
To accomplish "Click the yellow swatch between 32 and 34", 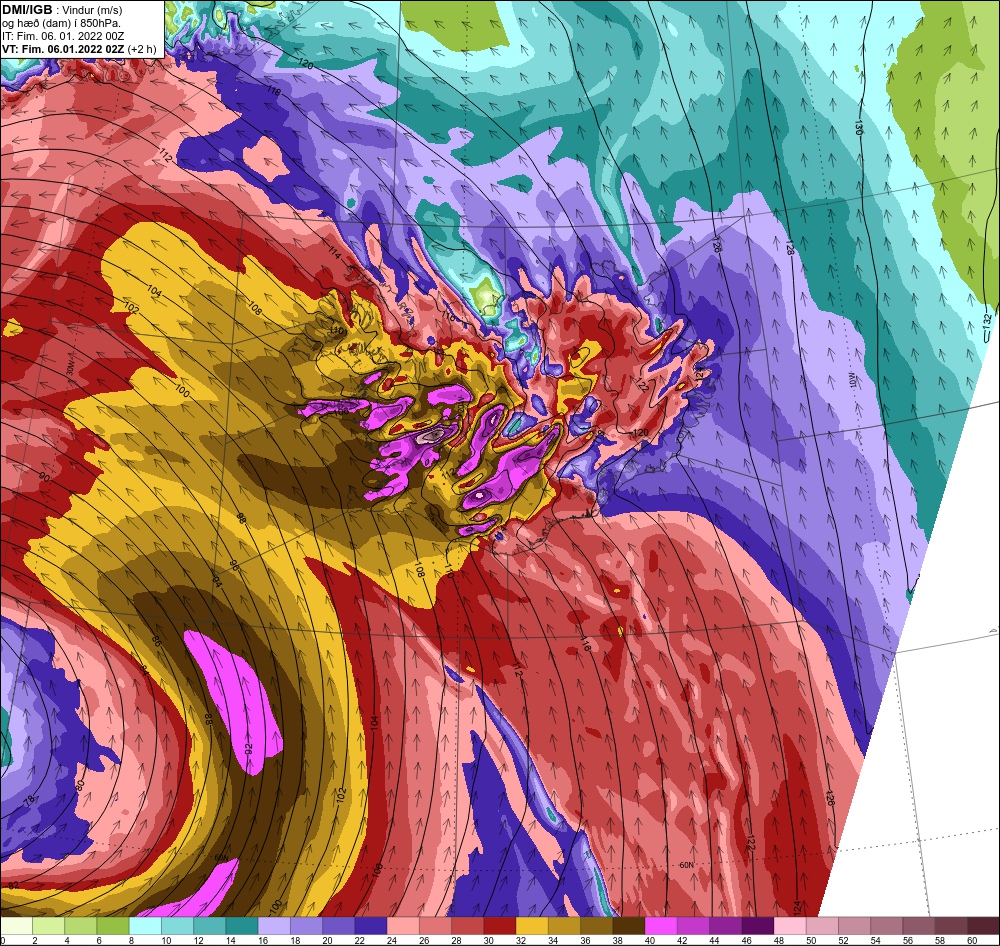I will click(532, 926).
